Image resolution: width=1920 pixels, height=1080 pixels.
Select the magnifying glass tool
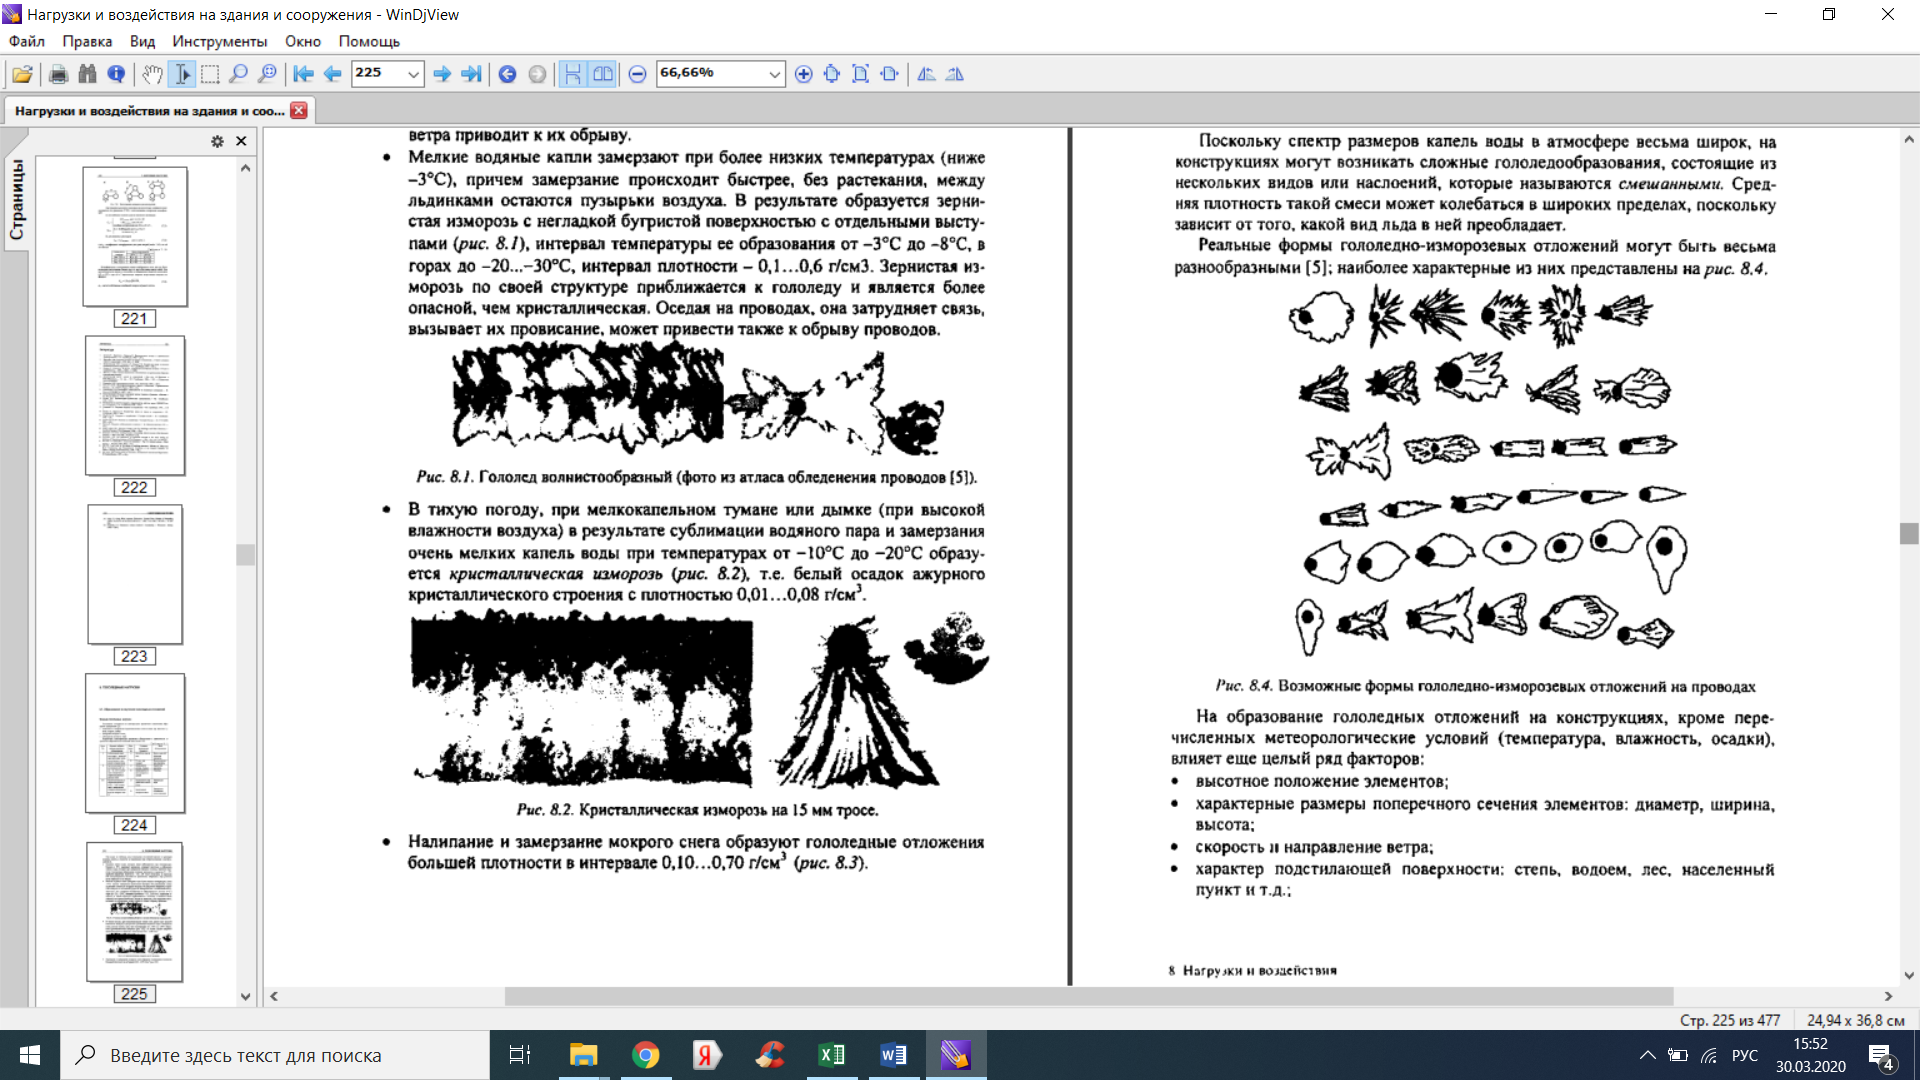click(x=238, y=74)
